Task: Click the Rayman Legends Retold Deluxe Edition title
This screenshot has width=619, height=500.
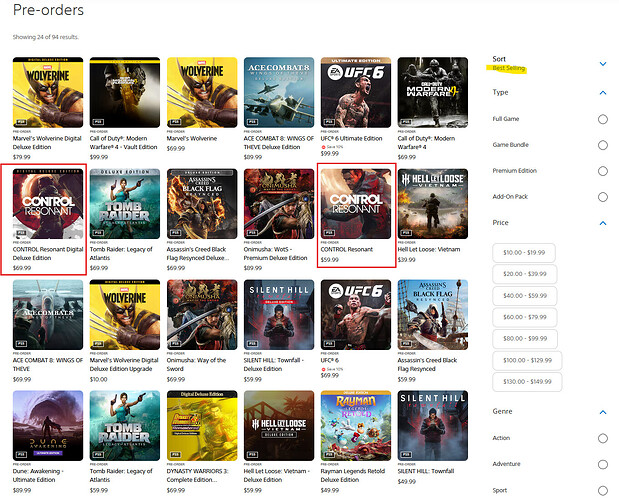Action: pos(353,476)
